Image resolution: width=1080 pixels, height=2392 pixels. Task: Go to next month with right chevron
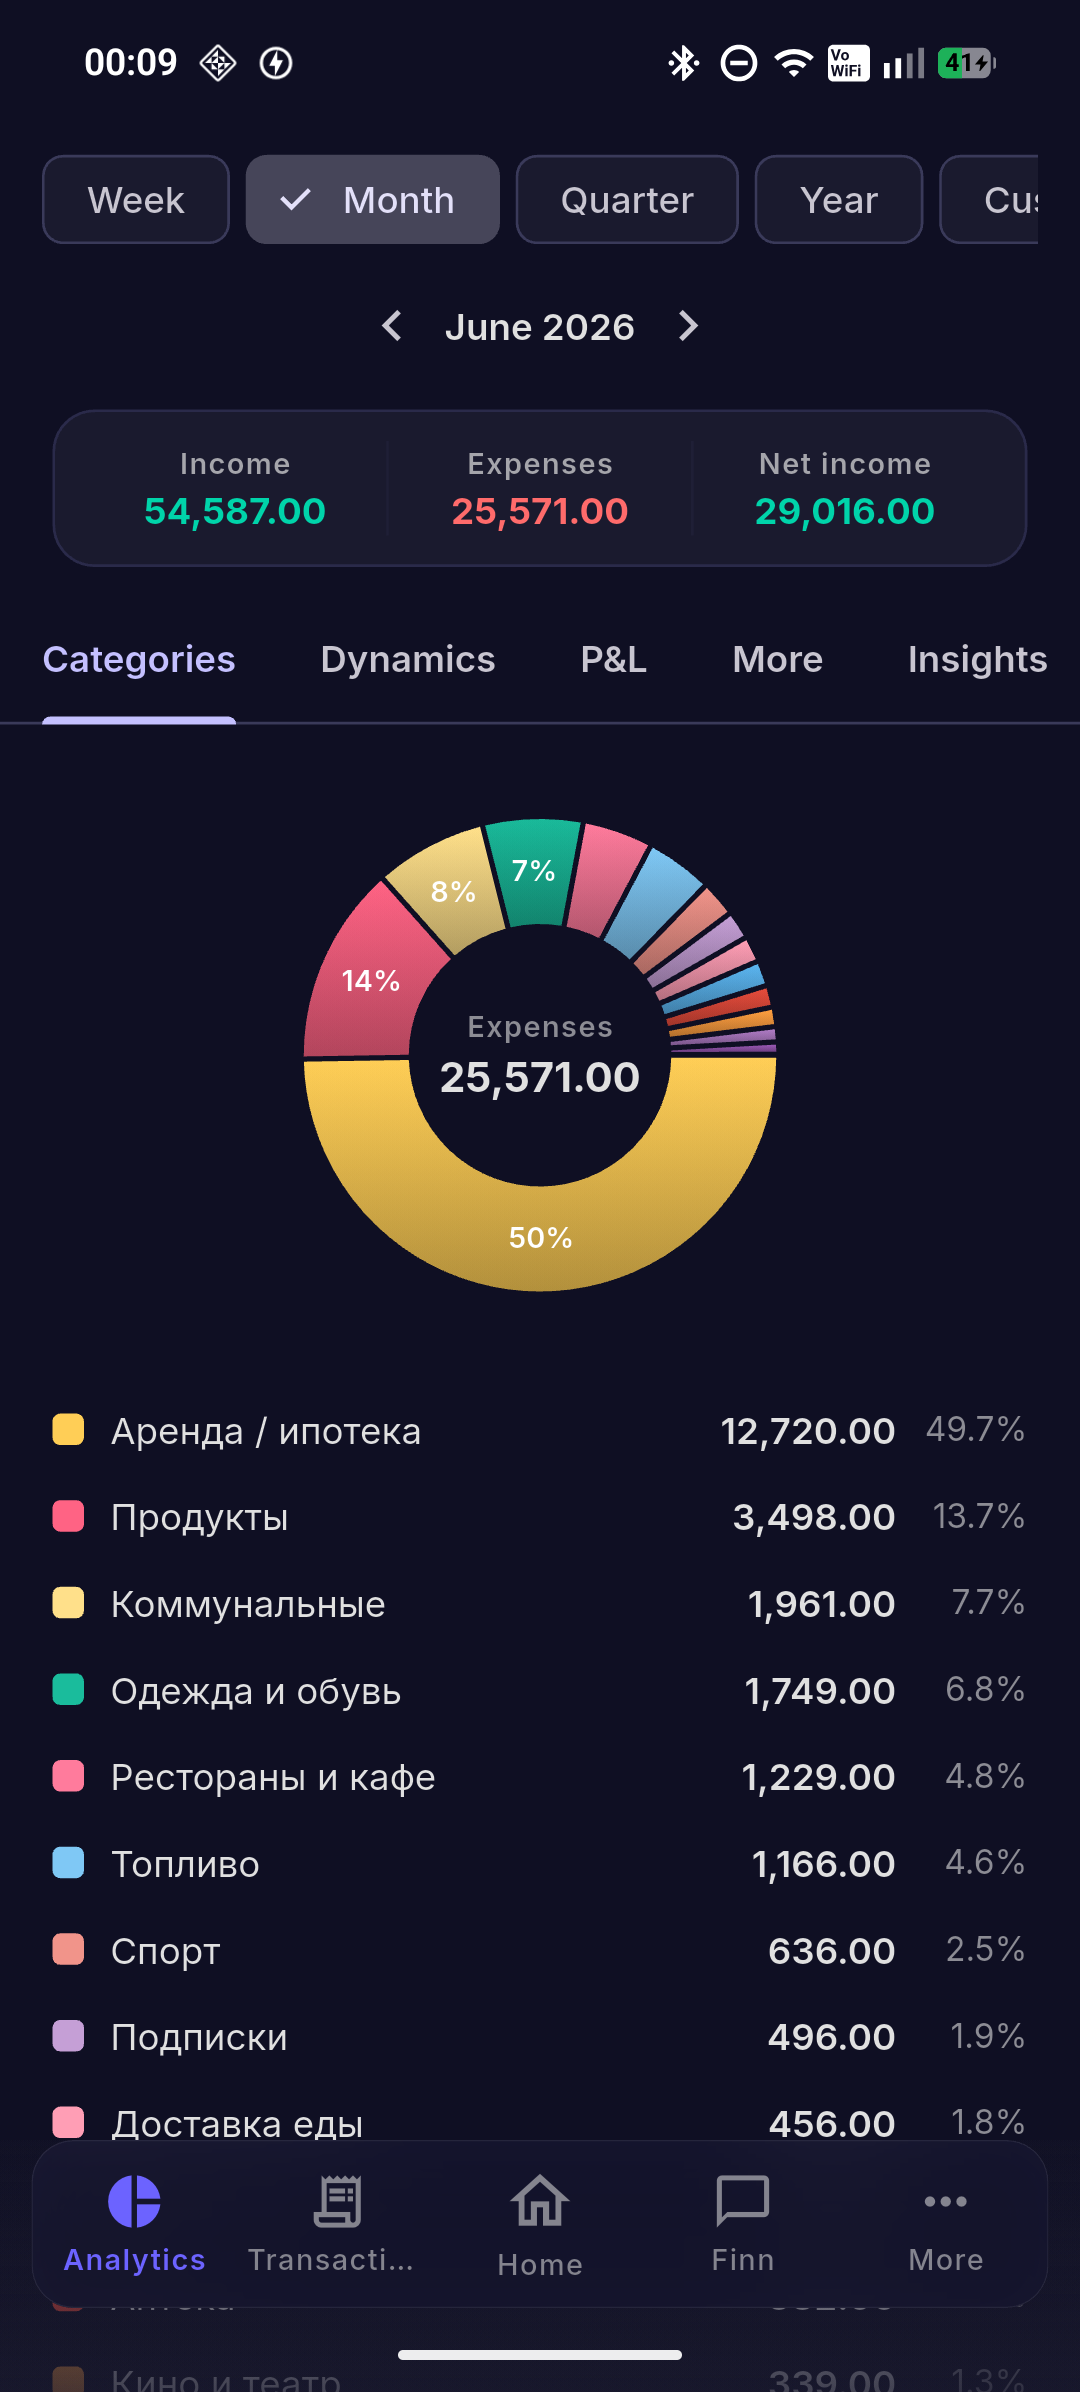tap(688, 326)
